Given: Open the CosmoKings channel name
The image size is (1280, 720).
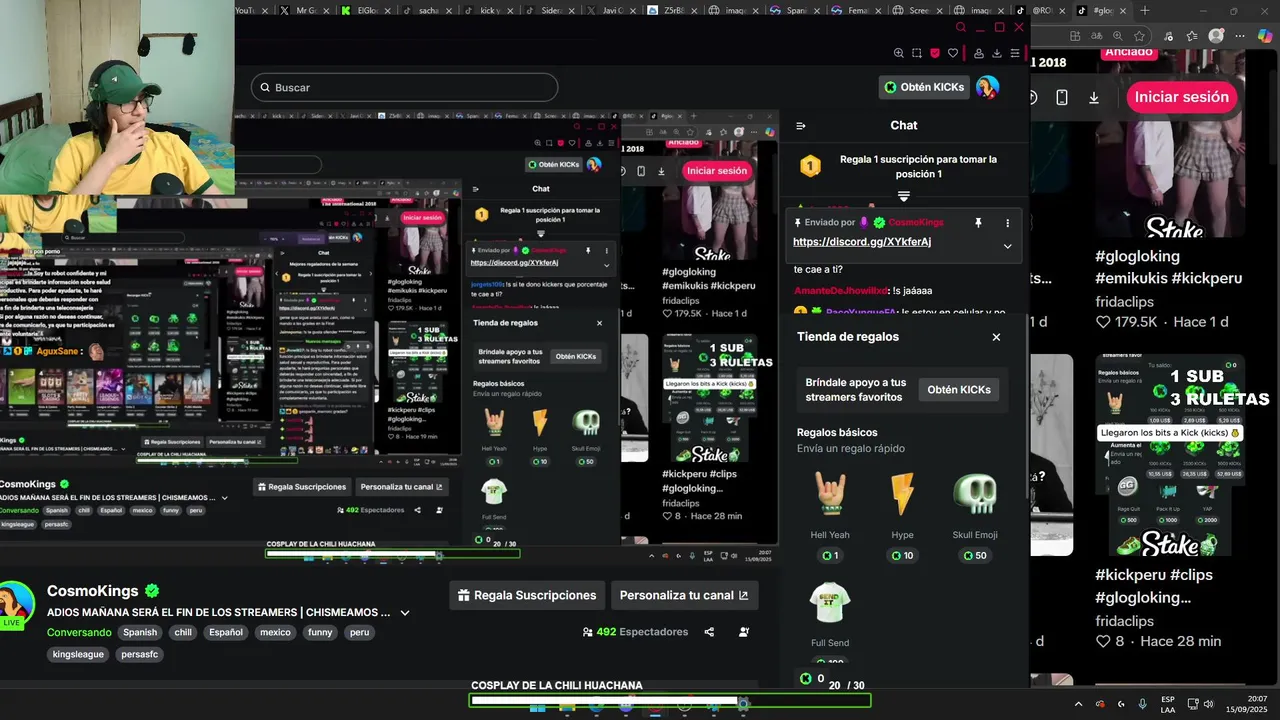Looking at the screenshot, I should click(x=95, y=590).
